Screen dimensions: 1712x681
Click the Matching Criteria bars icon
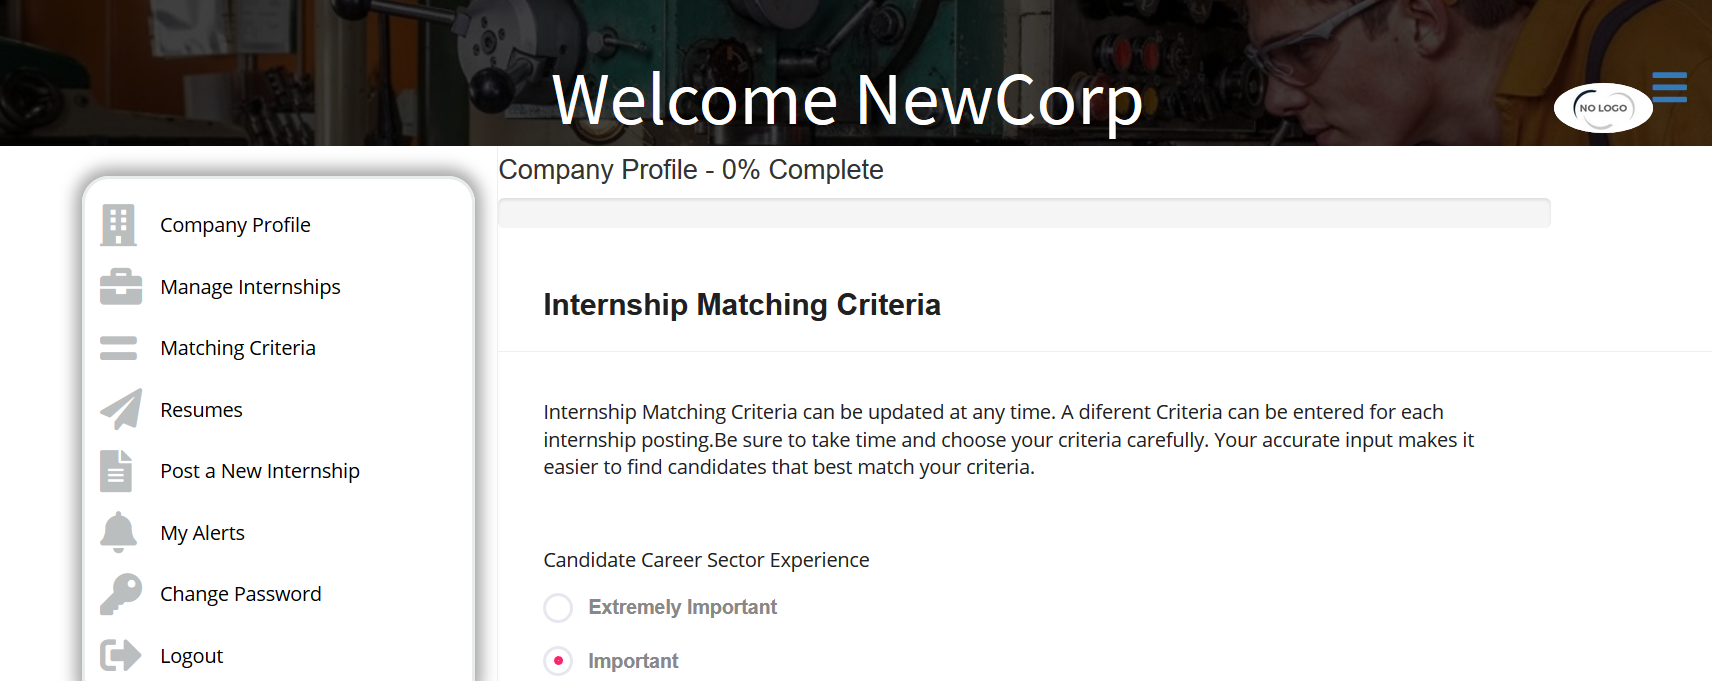pos(118,348)
